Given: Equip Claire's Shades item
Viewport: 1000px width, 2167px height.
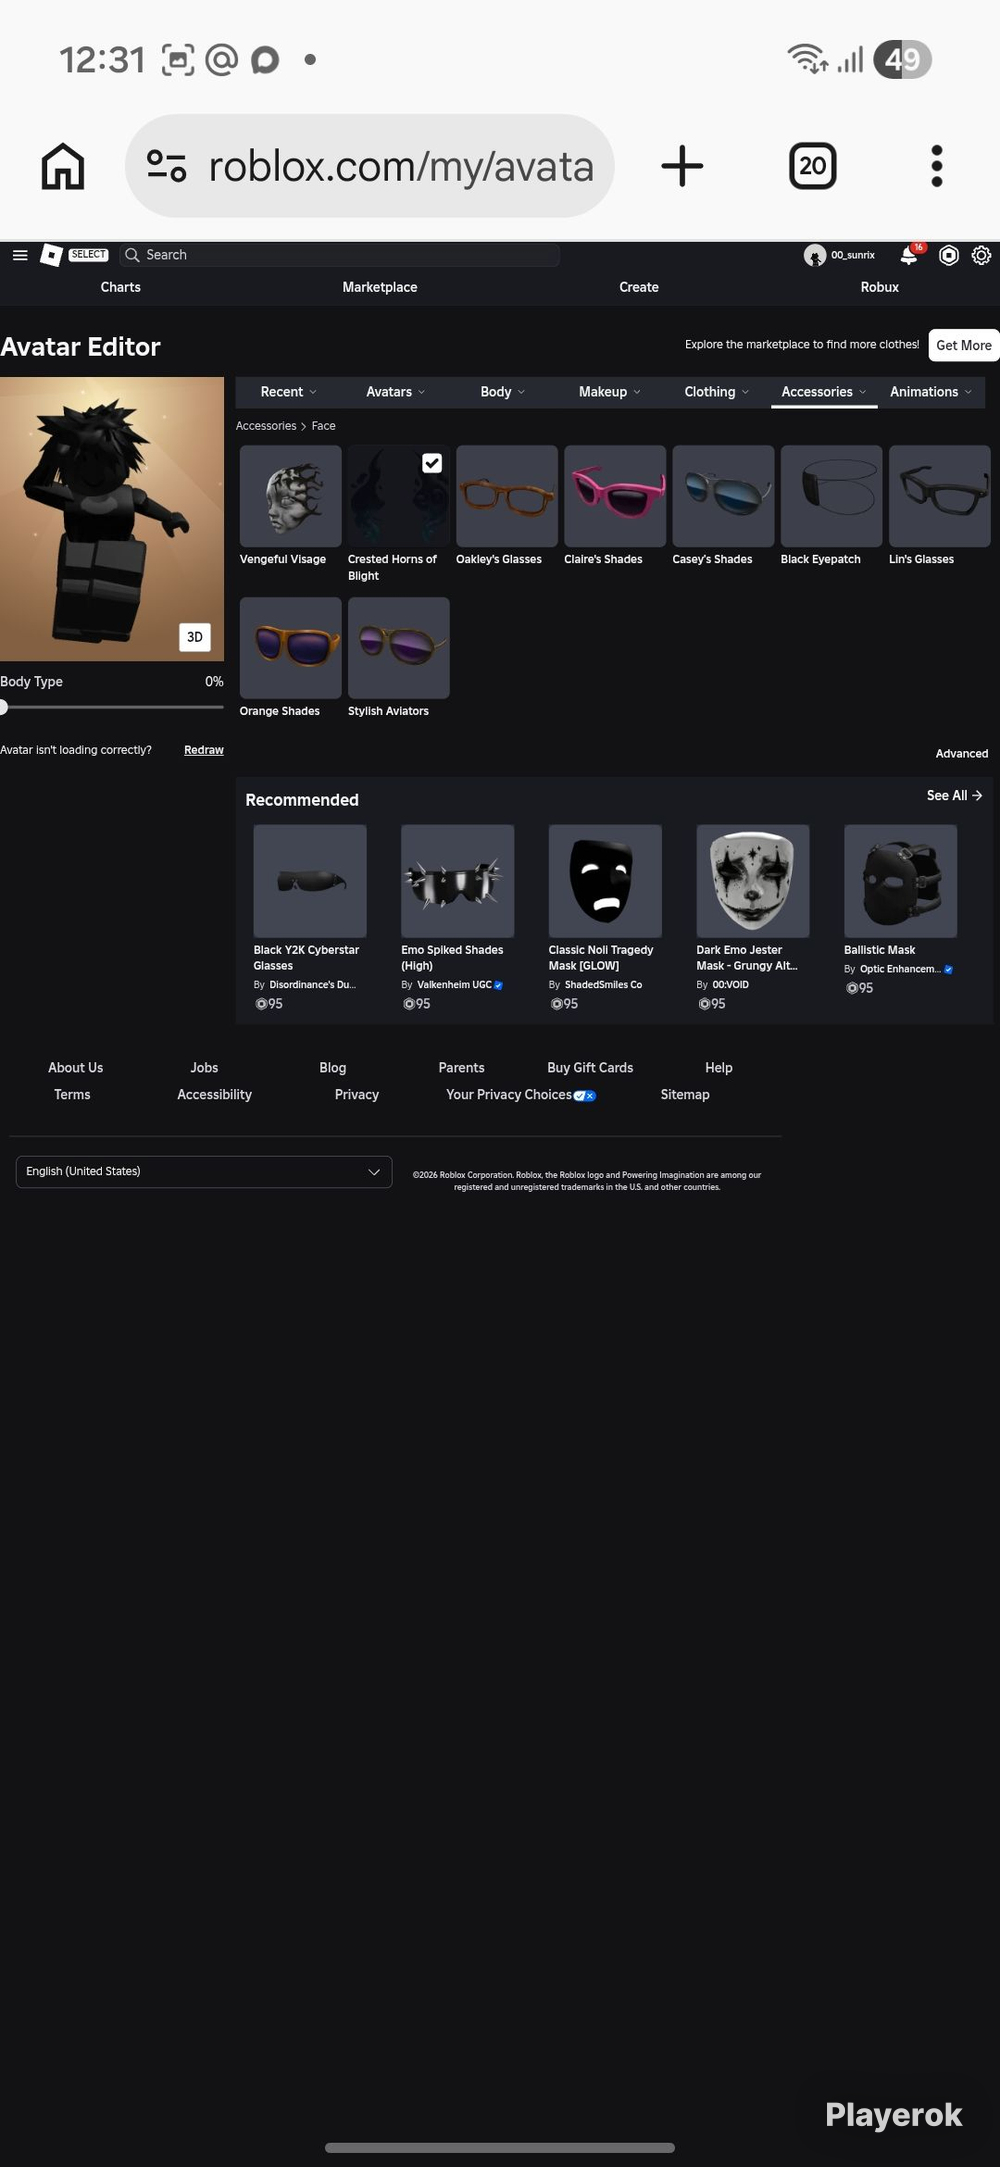Looking at the screenshot, I should coord(615,496).
